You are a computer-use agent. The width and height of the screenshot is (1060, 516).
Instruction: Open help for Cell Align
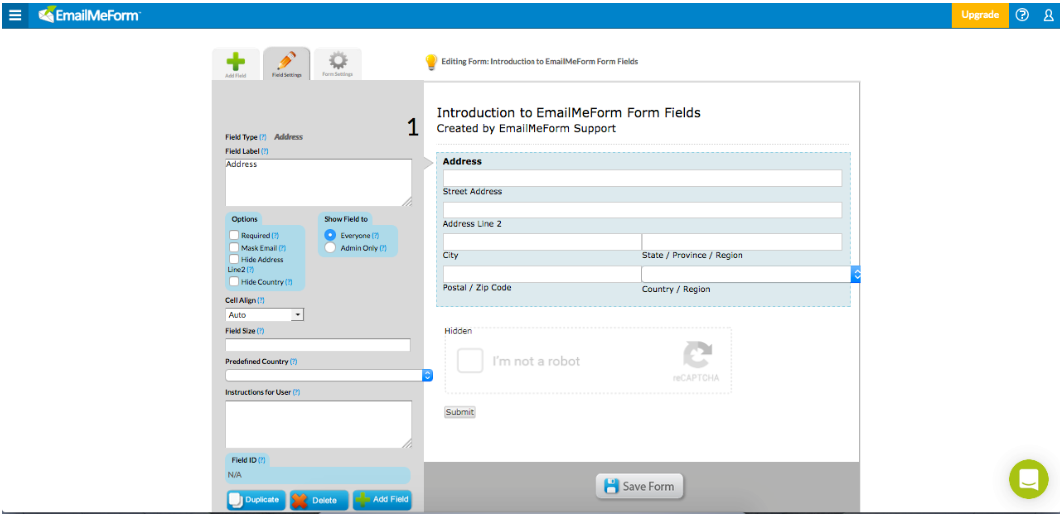click(x=261, y=300)
